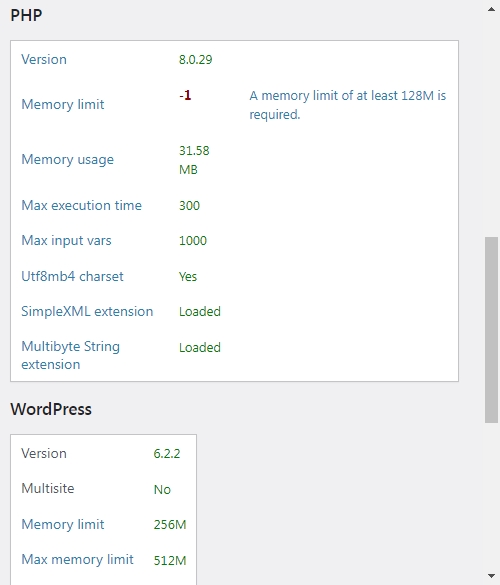Image resolution: width=500 pixels, height=585 pixels.
Task: Click the SimpleXML extension label
Action: tap(87, 312)
